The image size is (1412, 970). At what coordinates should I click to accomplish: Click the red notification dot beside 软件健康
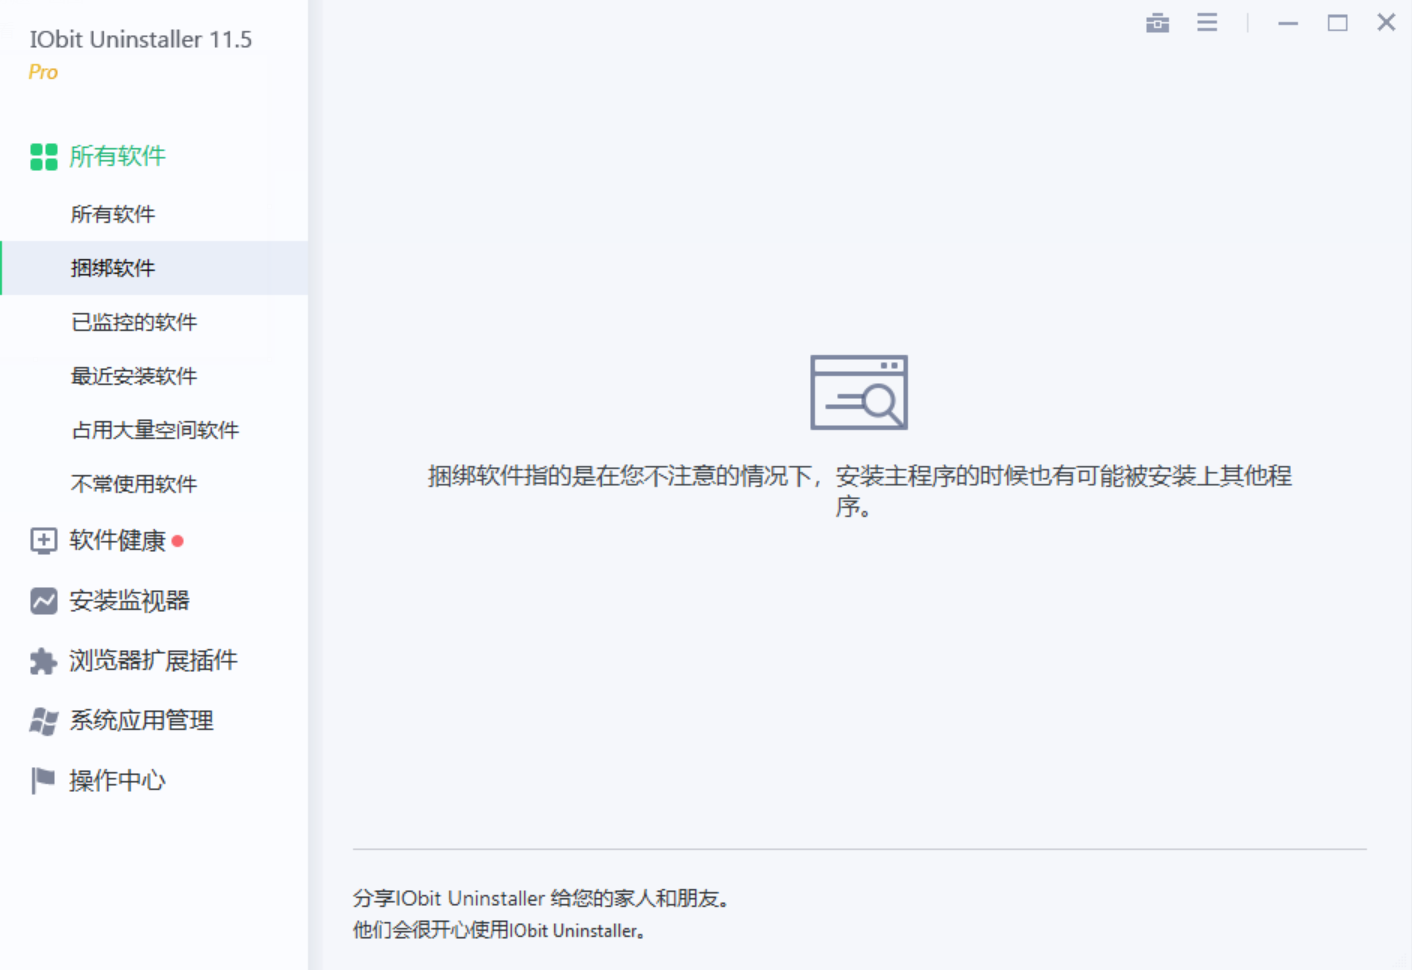(177, 541)
